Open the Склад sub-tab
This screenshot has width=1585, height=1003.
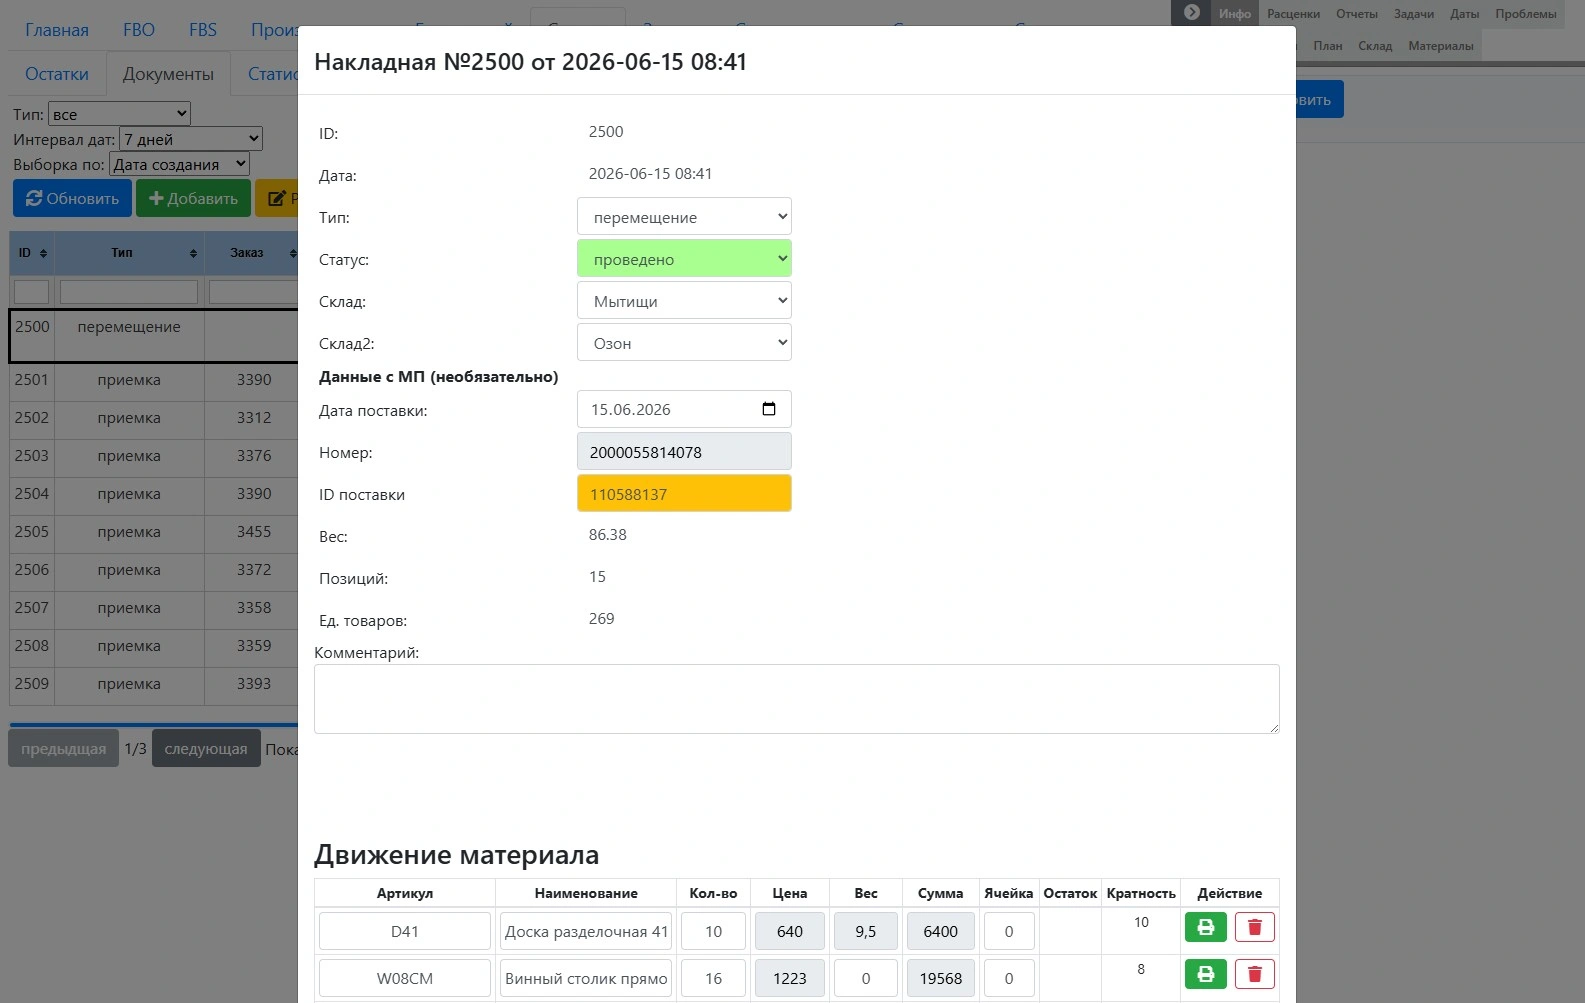[x=1375, y=46]
